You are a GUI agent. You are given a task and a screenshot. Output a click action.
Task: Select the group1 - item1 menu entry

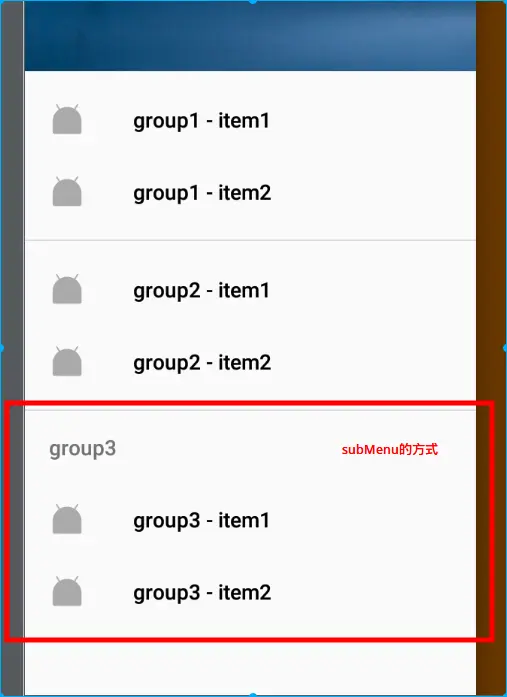point(250,120)
